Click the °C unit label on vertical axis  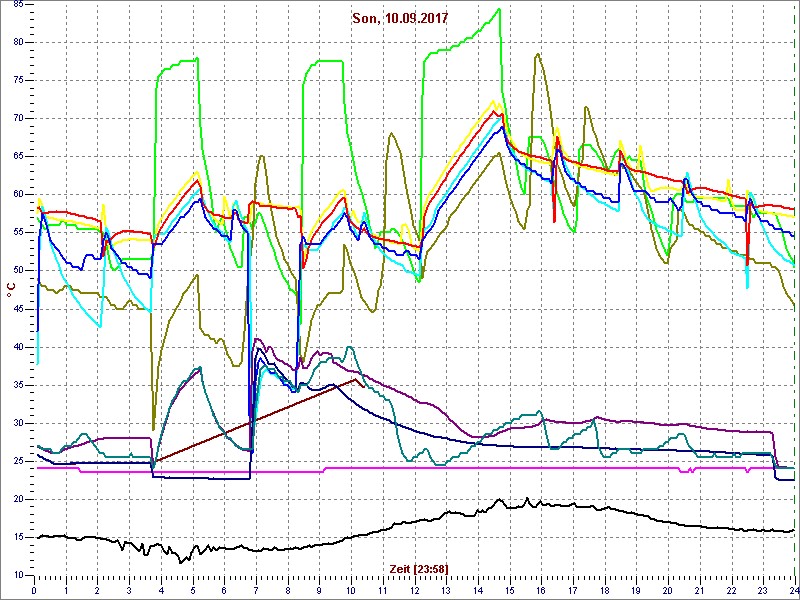point(11,289)
